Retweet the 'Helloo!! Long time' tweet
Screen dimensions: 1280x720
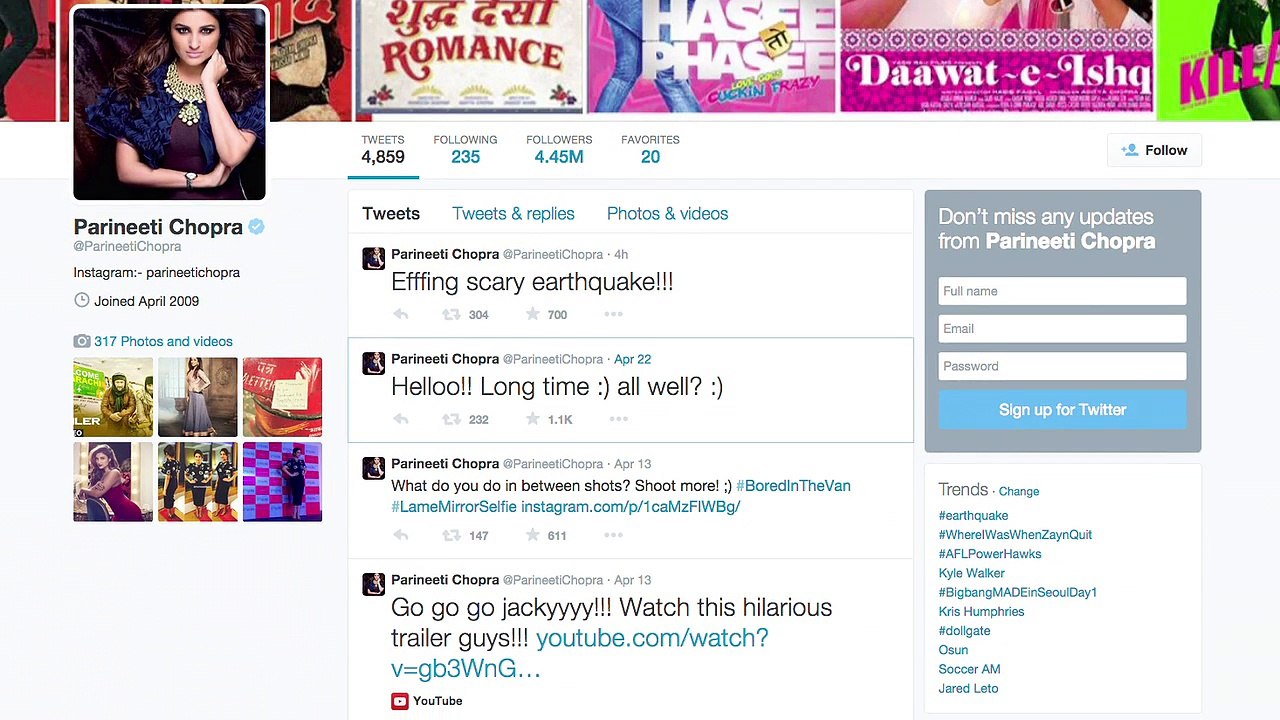coord(451,420)
